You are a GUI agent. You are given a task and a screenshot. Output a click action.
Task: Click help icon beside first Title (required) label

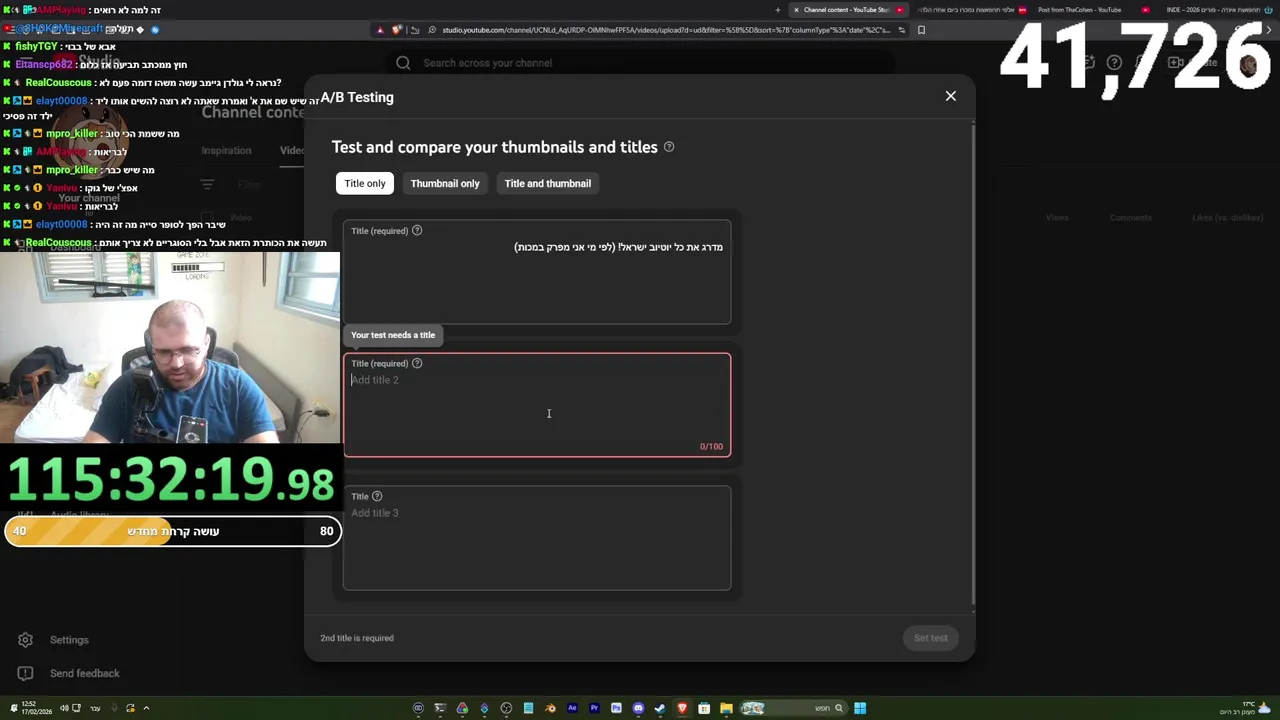click(417, 231)
